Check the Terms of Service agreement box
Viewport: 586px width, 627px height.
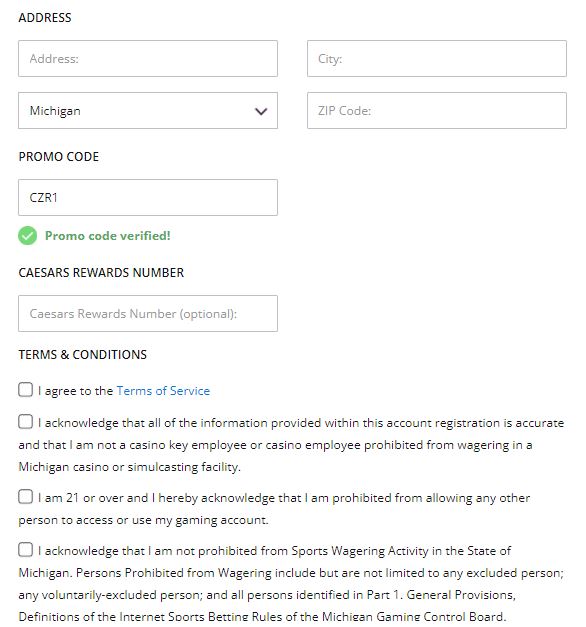click(x=25, y=389)
